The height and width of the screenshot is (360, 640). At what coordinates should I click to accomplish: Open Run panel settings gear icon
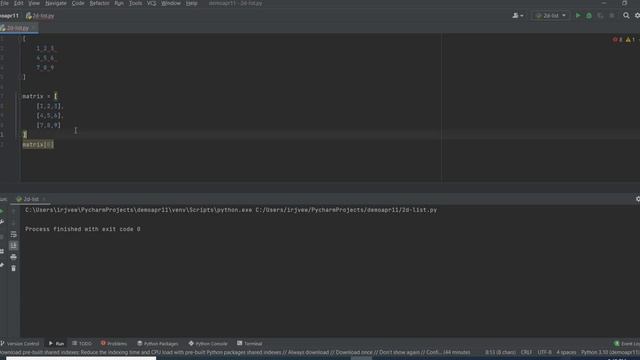tap(637, 199)
